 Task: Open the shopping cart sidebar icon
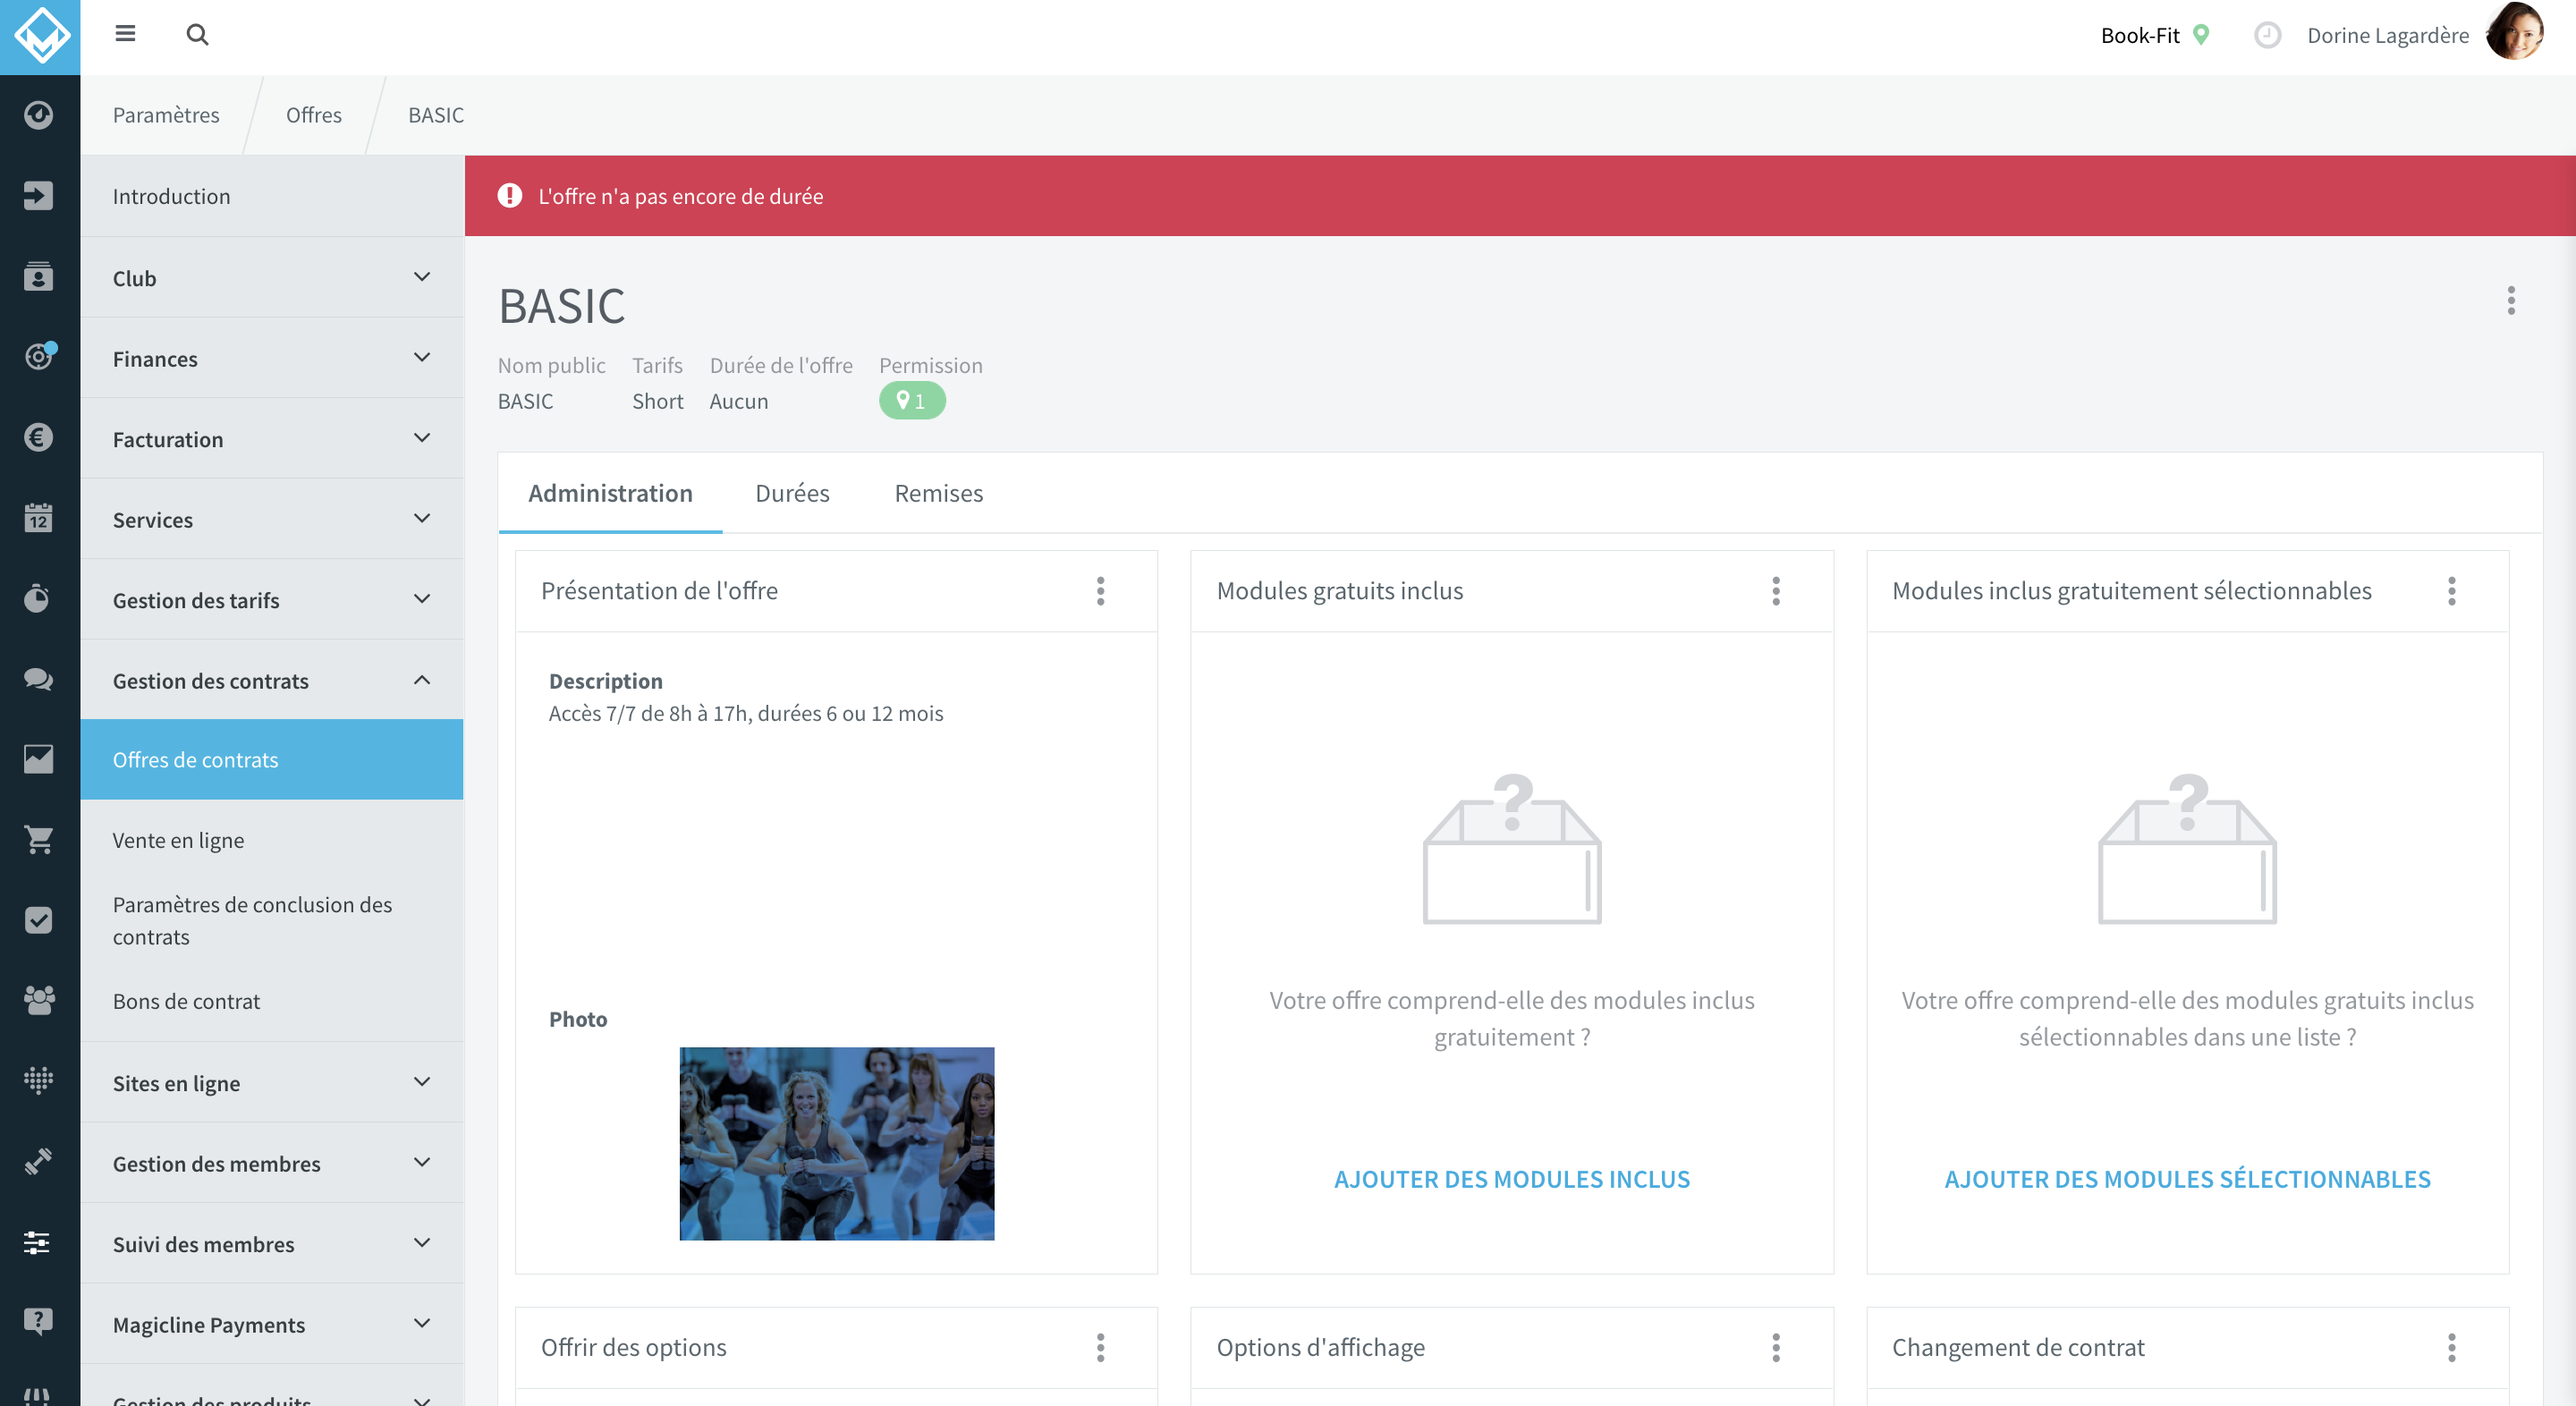38,840
